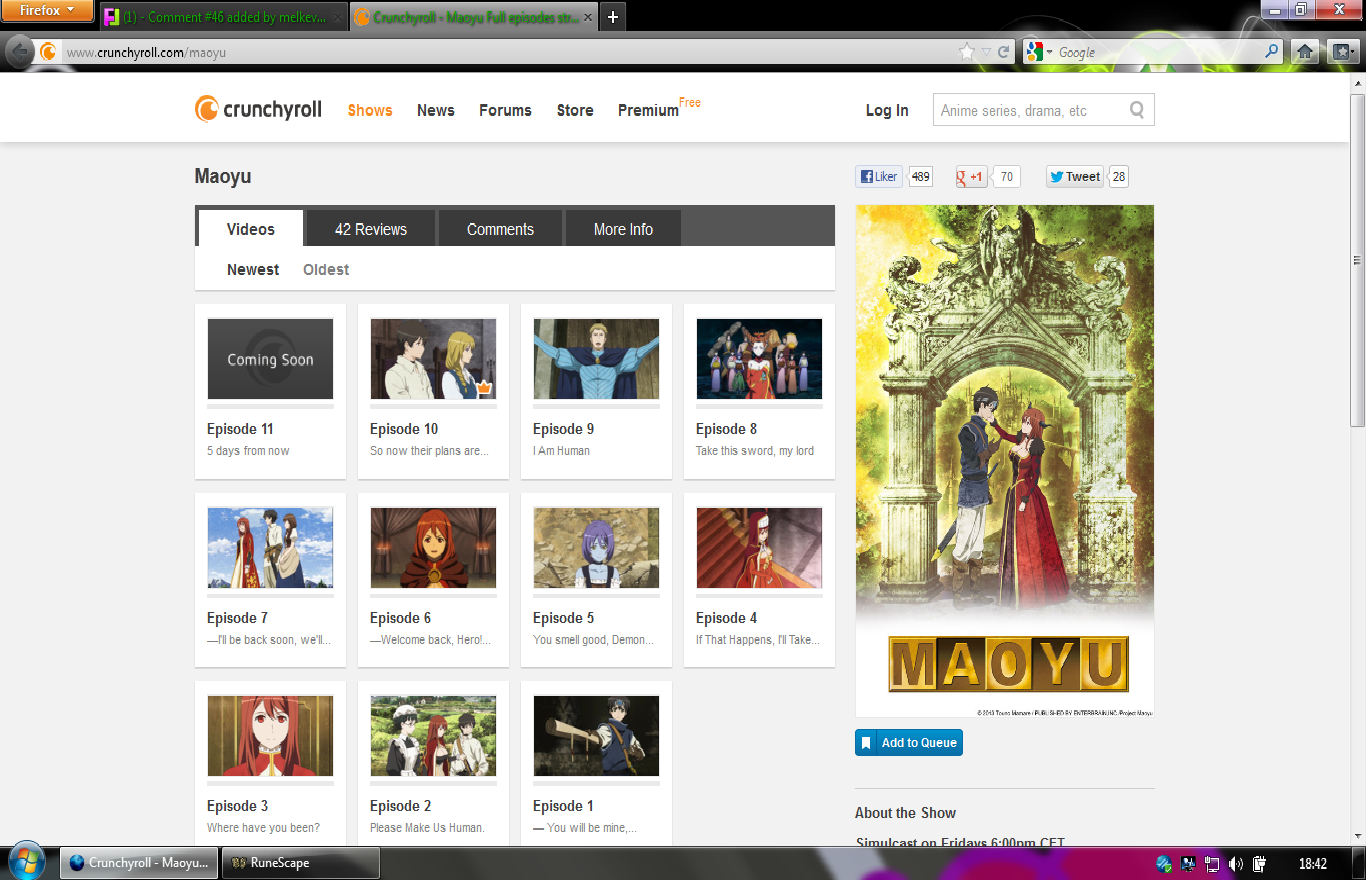Image resolution: width=1366 pixels, height=882 pixels.
Task: Switch to the Comment #46 browser tab
Action: (225, 17)
